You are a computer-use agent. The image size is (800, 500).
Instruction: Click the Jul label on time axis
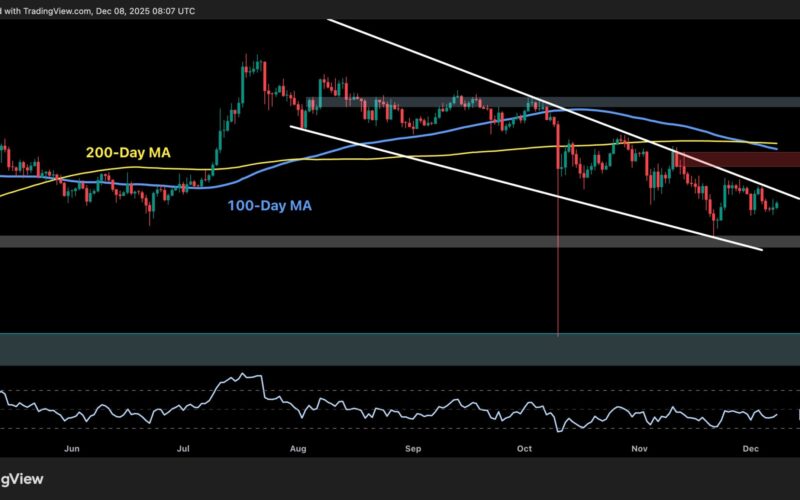(x=185, y=449)
